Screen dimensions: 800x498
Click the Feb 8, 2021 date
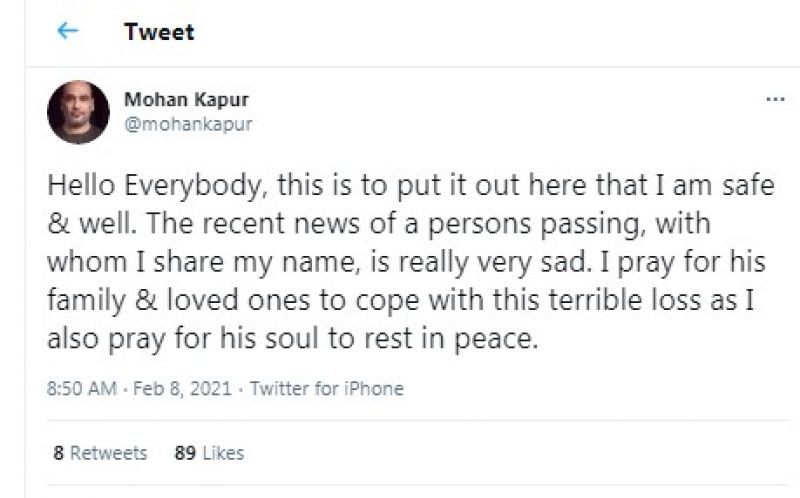(184, 388)
